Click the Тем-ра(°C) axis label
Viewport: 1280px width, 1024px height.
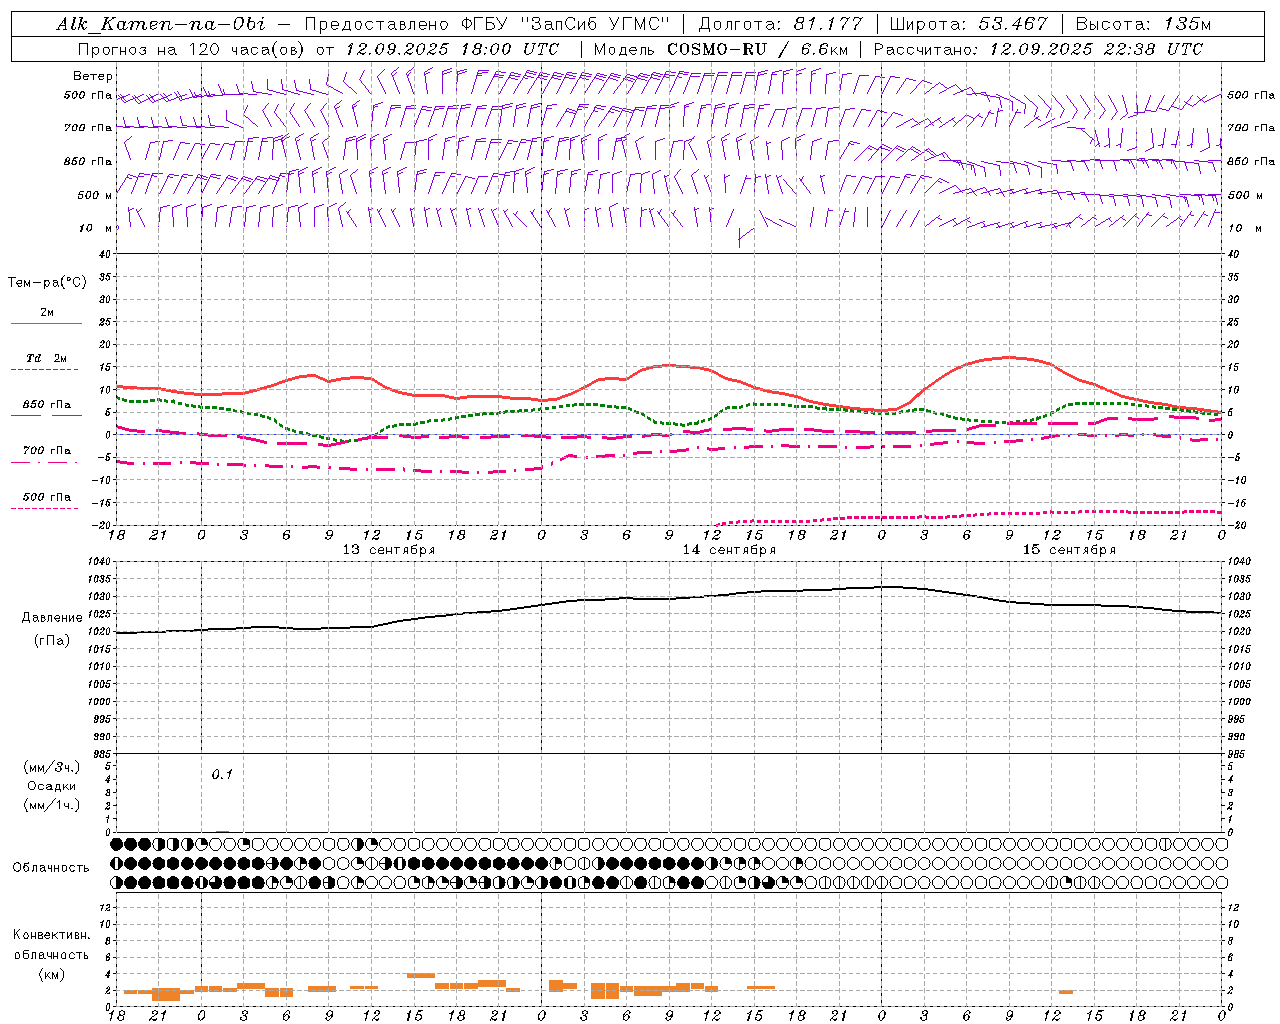[47, 282]
